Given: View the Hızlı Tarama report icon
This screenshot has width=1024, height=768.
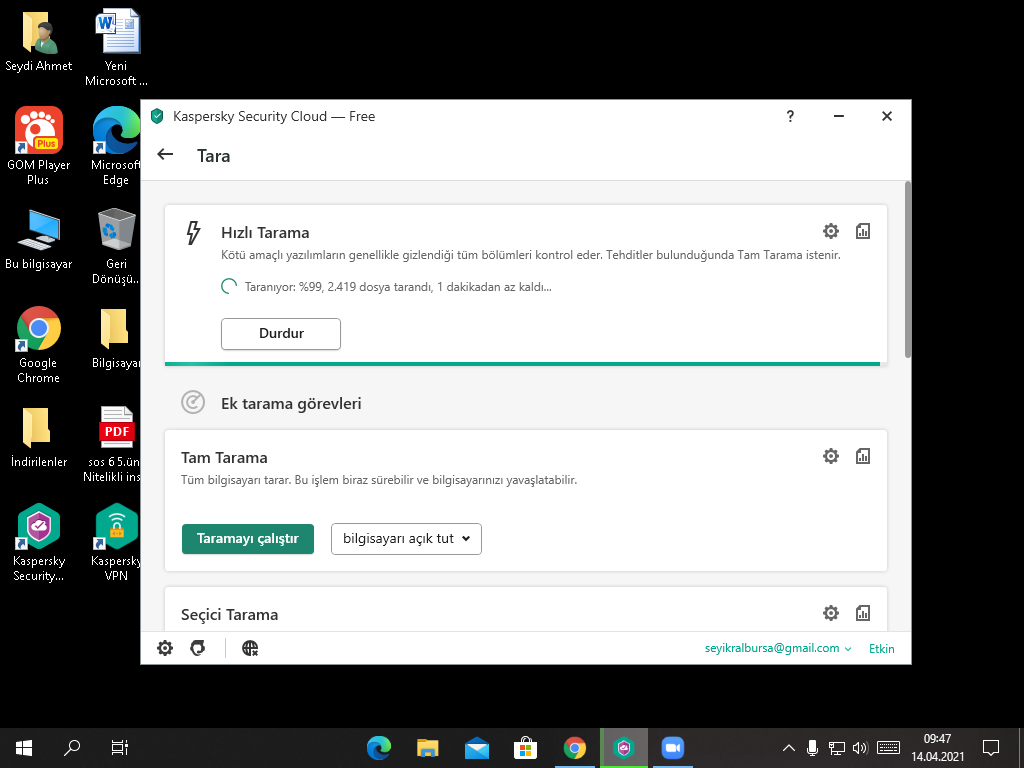Looking at the screenshot, I should click(863, 231).
